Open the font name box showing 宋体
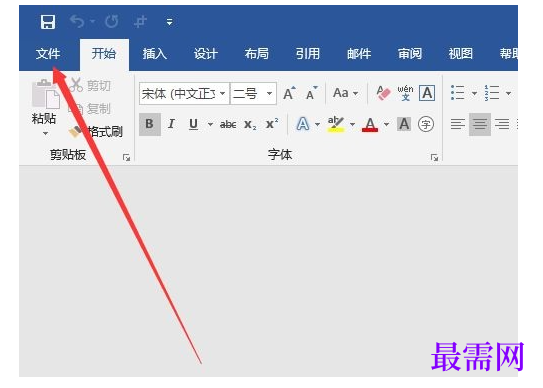The width and height of the screenshot is (543, 388). pyautogui.click(x=184, y=94)
